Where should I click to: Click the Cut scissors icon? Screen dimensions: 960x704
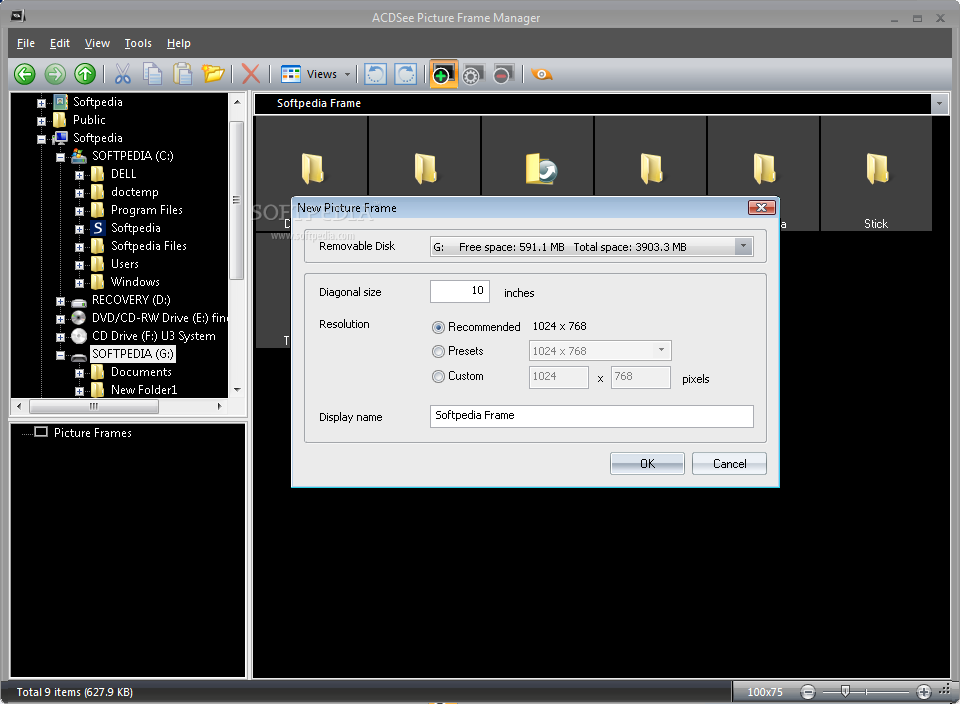[122, 75]
